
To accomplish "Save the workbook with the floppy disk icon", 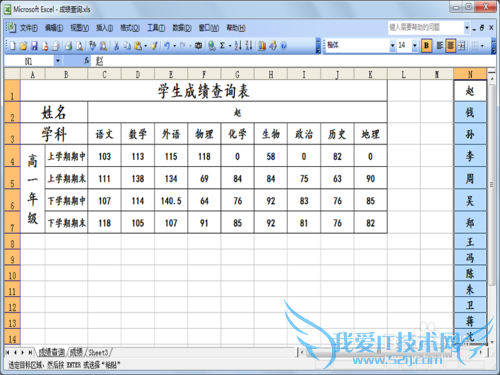I will [34, 46].
